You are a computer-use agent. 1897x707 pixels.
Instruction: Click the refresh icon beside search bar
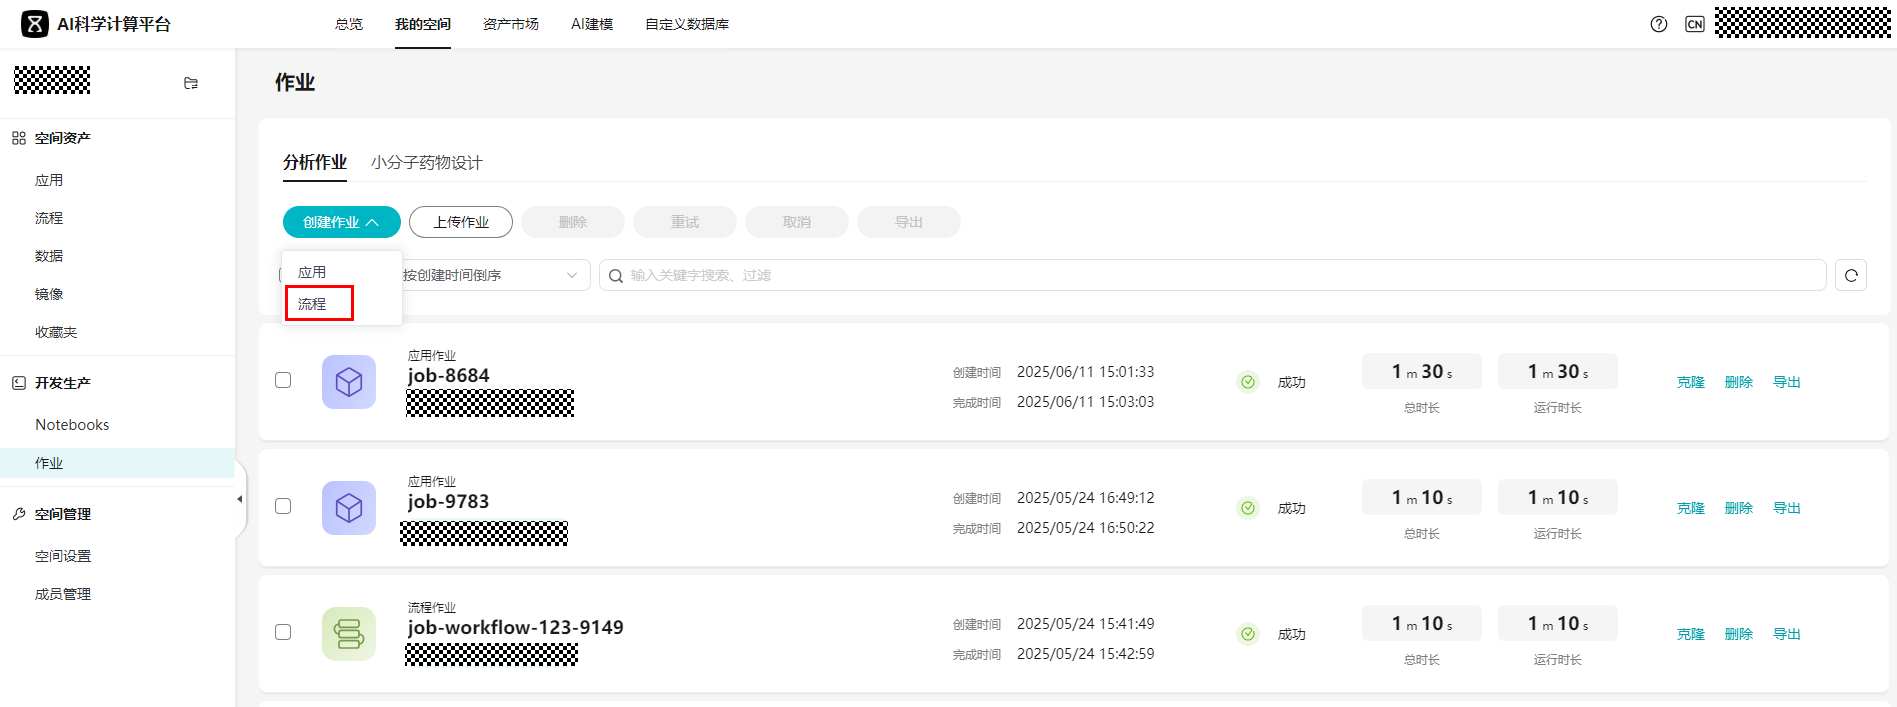coord(1851,275)
